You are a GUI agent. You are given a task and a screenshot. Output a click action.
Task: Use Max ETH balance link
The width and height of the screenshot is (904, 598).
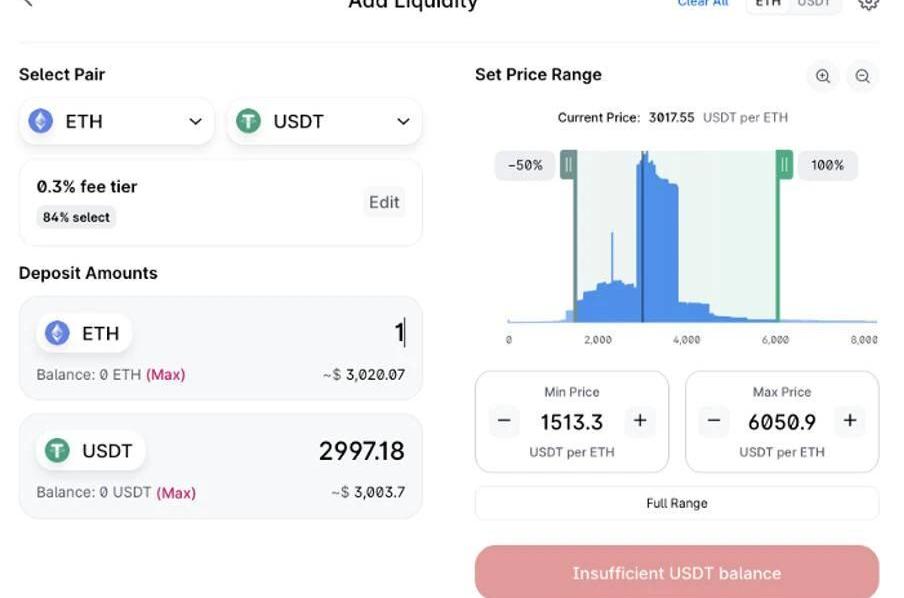click(x=166, y=375)
